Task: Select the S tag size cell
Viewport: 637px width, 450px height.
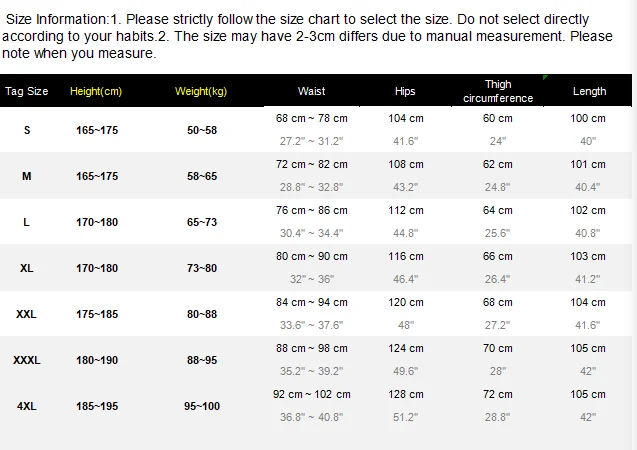Action: click(27, 130)
